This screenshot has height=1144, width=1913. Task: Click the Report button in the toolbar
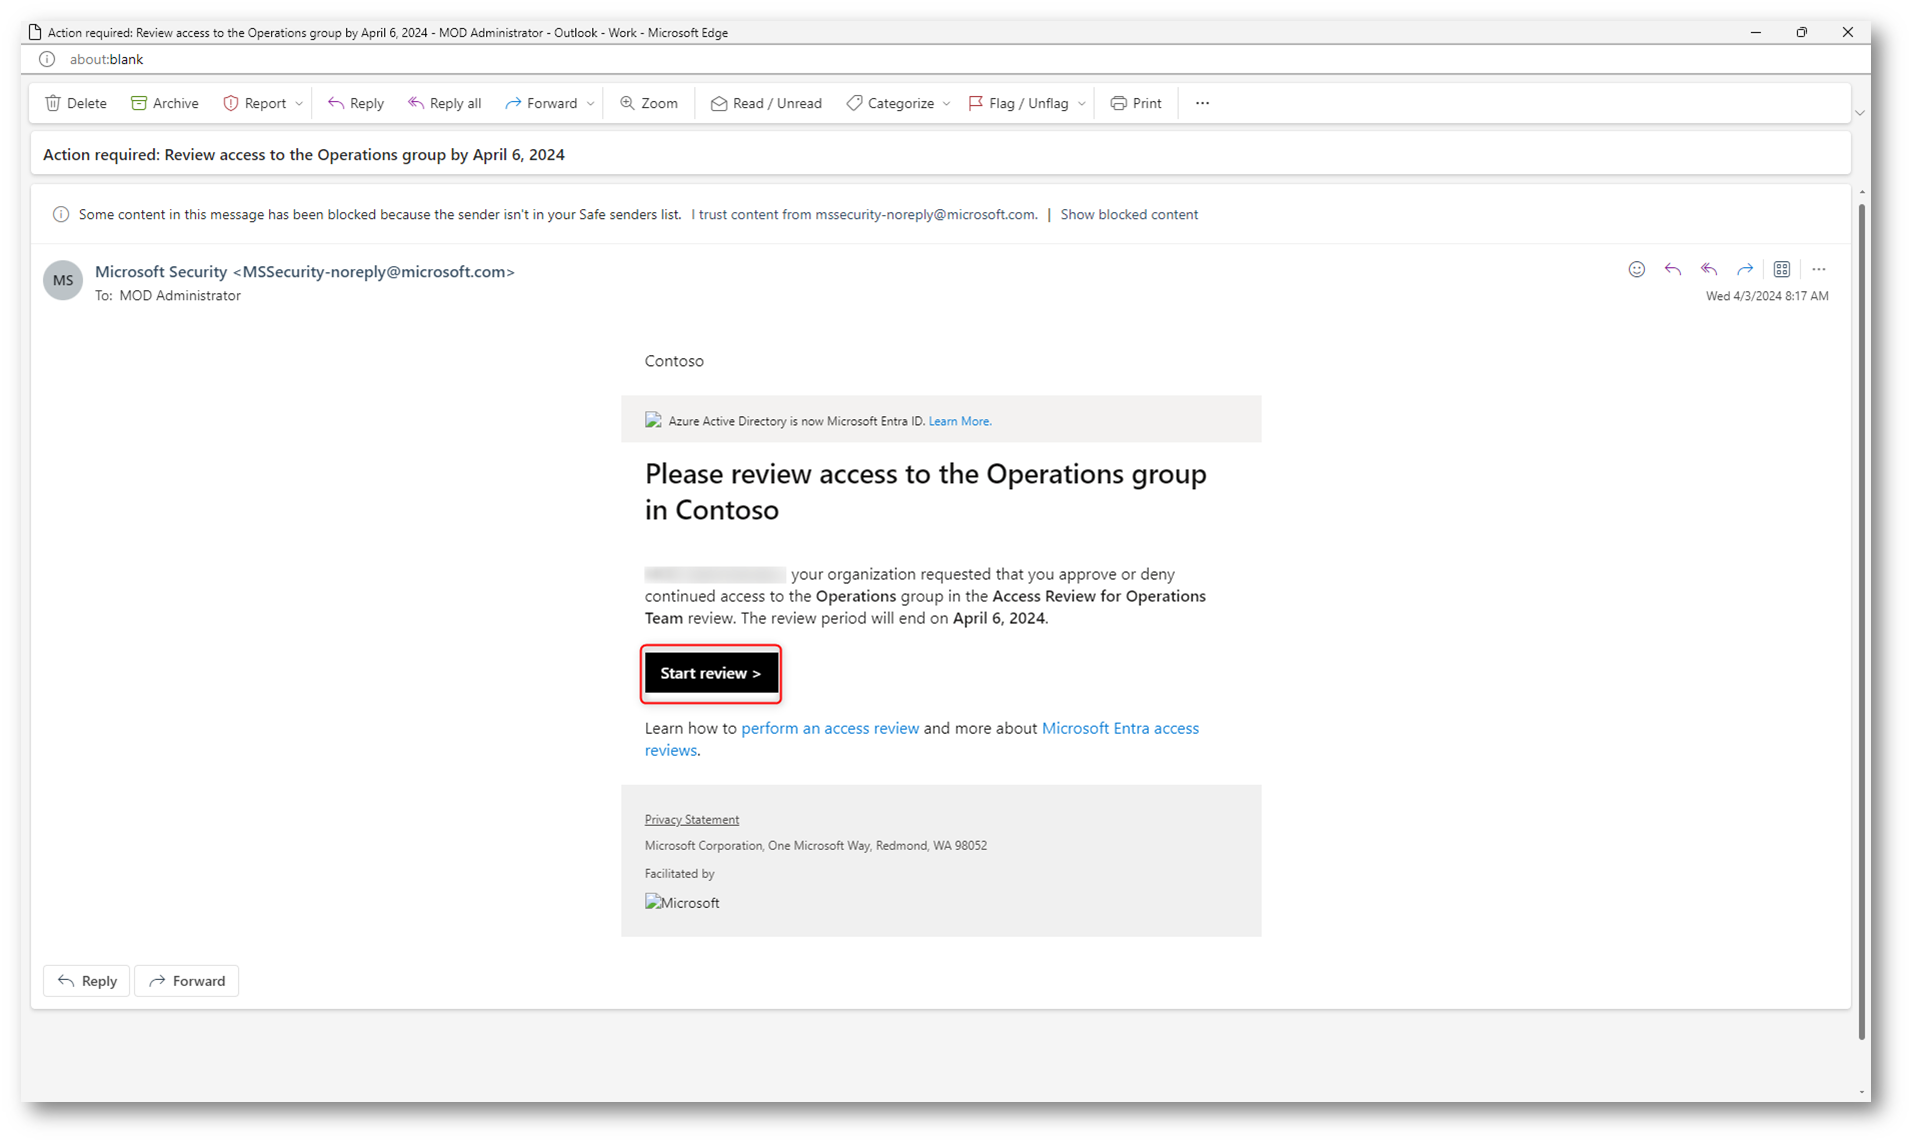[255, 103]
